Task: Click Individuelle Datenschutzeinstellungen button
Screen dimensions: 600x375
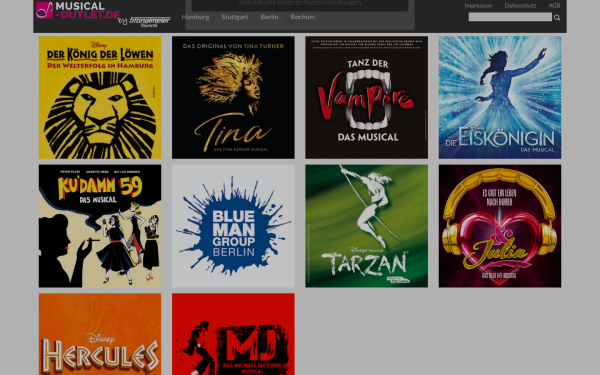Action: pos(300,4)
